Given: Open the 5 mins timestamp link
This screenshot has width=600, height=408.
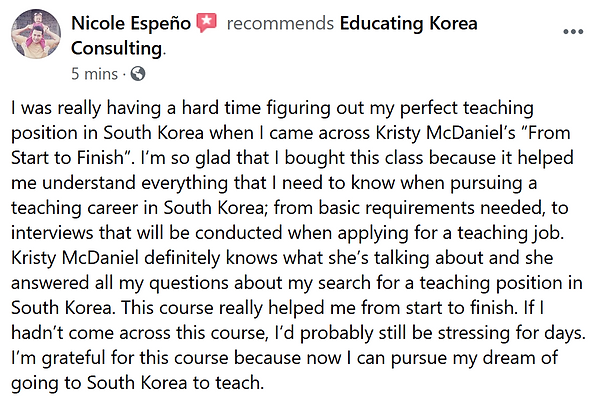Looking at the screenshot, I should pos(94,73).
